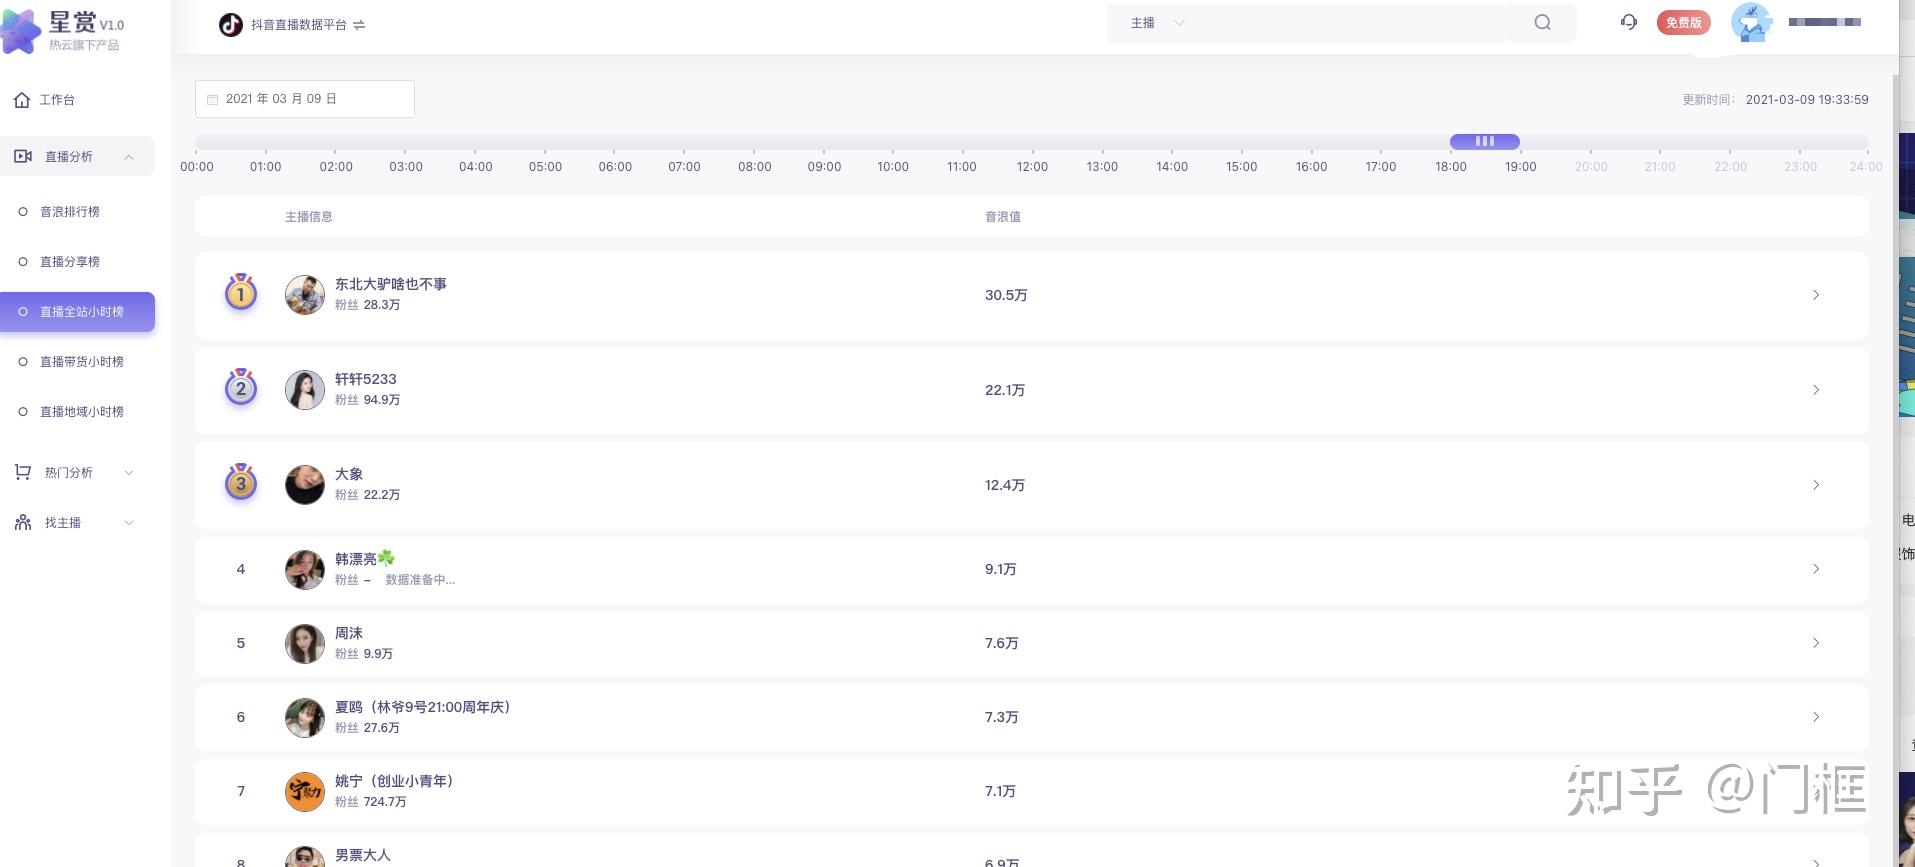The height and width of the screenshot is (867, 1915).
Task: Open details arrow for 周沫 row
Action: pyautogui.click(x=1816, y=643)
